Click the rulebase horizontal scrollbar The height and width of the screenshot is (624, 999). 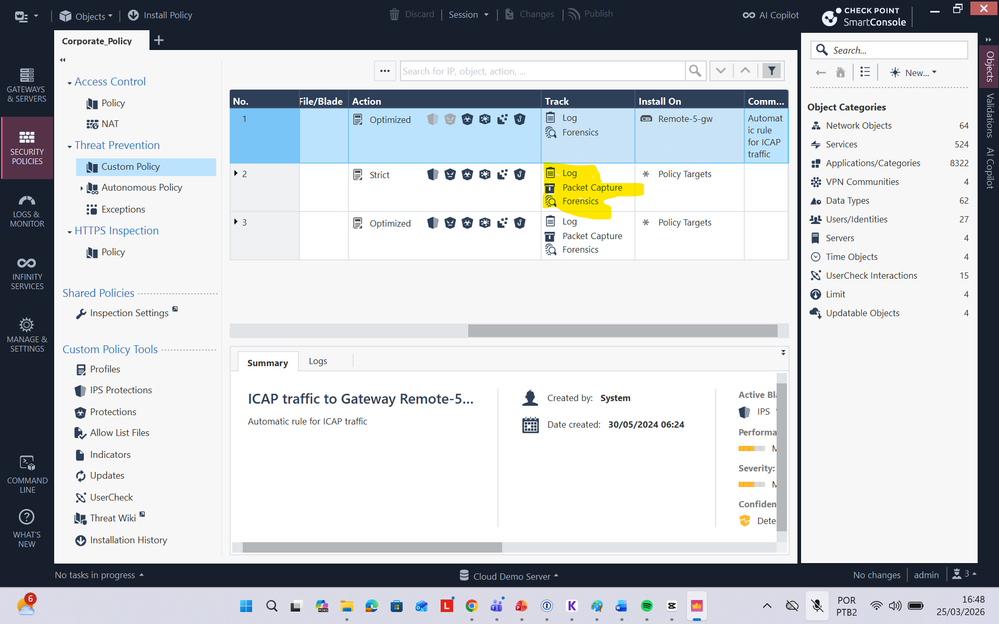point(622,330)
